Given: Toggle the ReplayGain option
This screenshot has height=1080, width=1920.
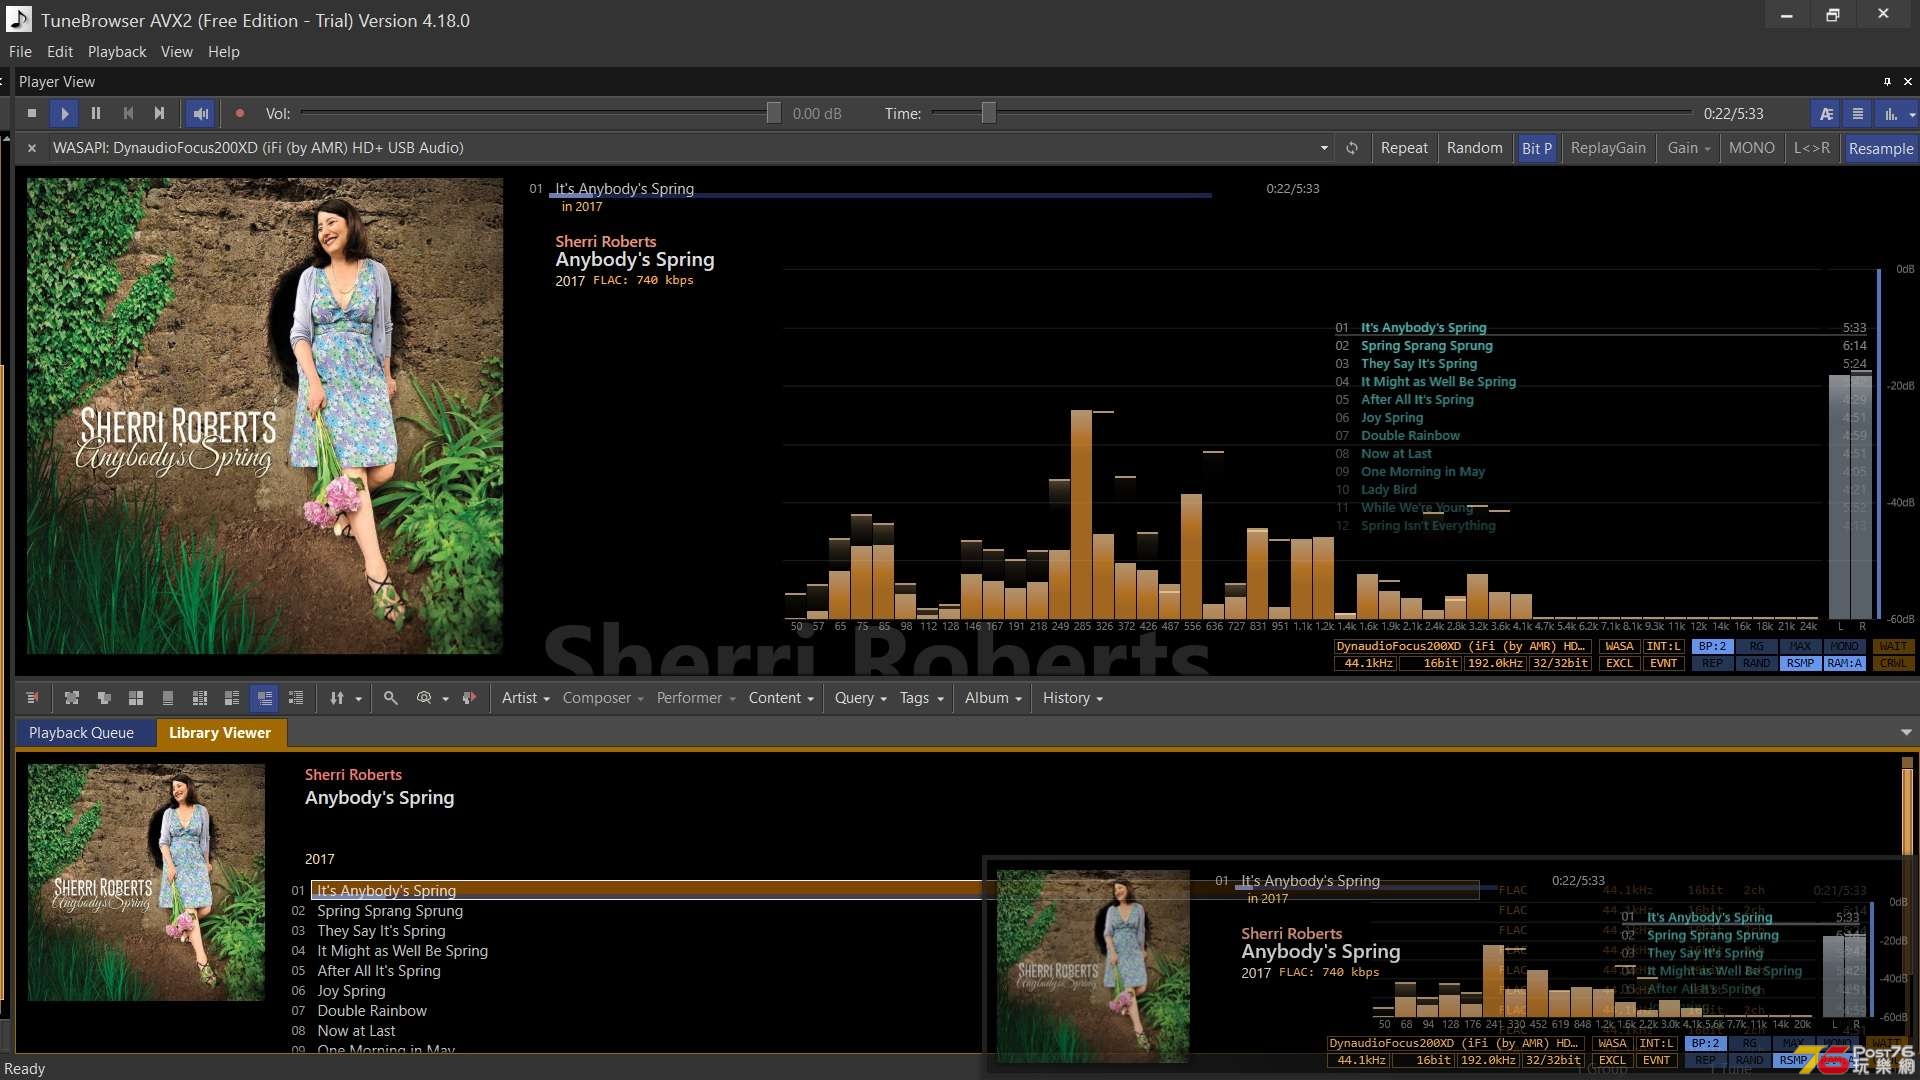Looking at the screenshot, I should (1608, 148).
